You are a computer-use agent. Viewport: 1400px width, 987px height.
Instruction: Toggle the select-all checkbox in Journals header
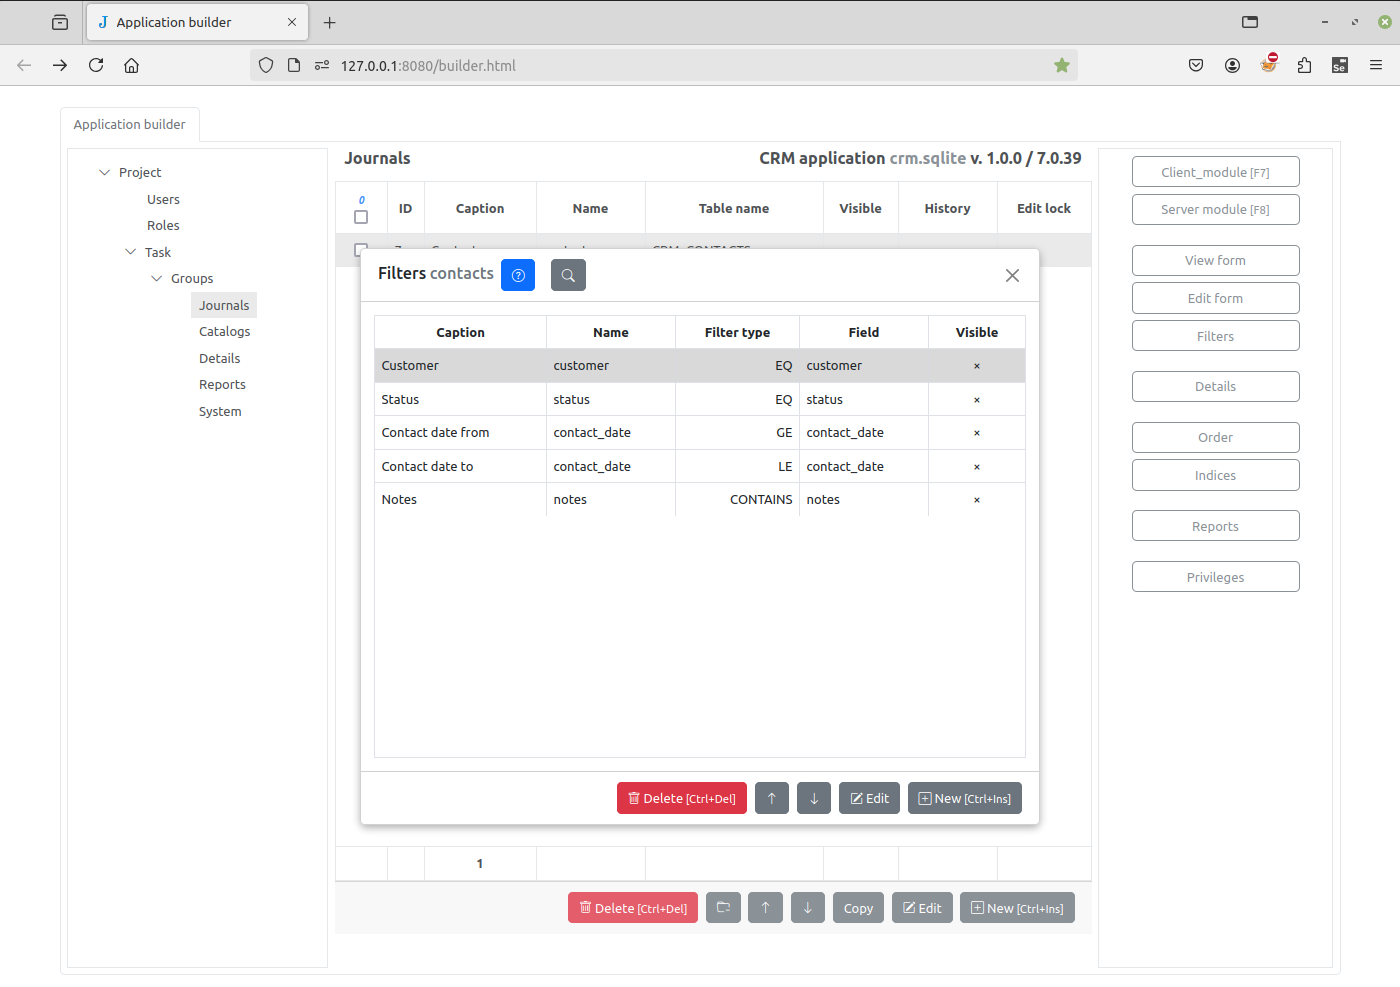coord(361,217)
